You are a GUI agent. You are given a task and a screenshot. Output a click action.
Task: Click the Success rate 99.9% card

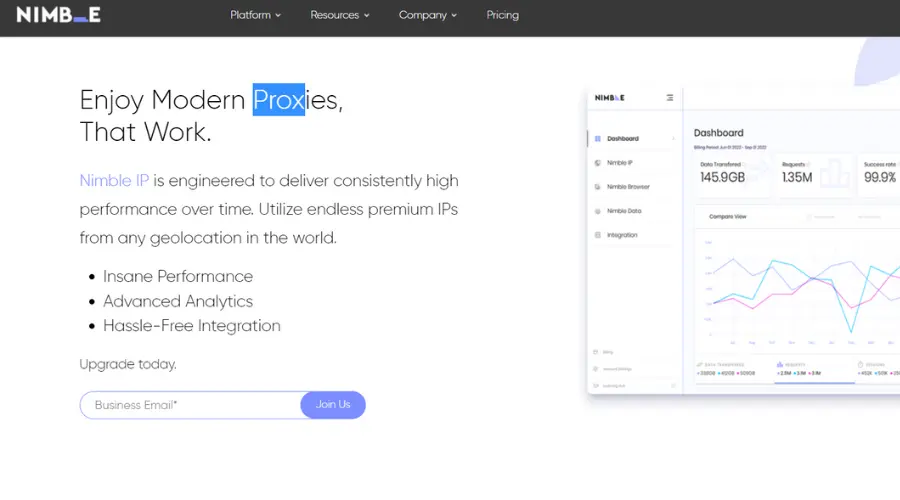(880, 172)
